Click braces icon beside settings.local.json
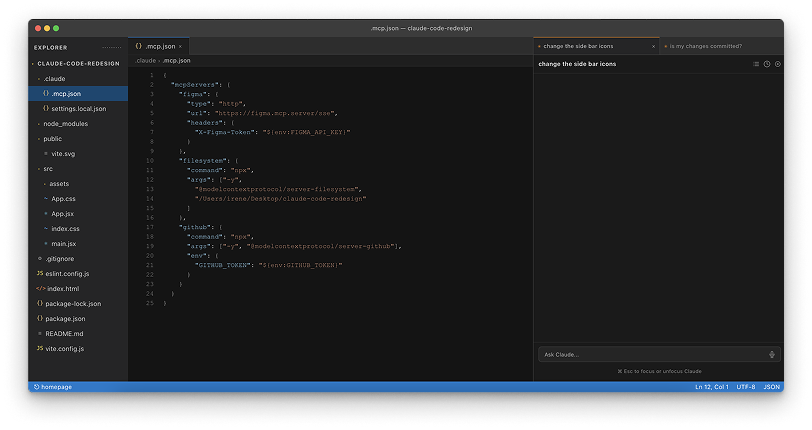The image size is (812, 430). (46, 109)
